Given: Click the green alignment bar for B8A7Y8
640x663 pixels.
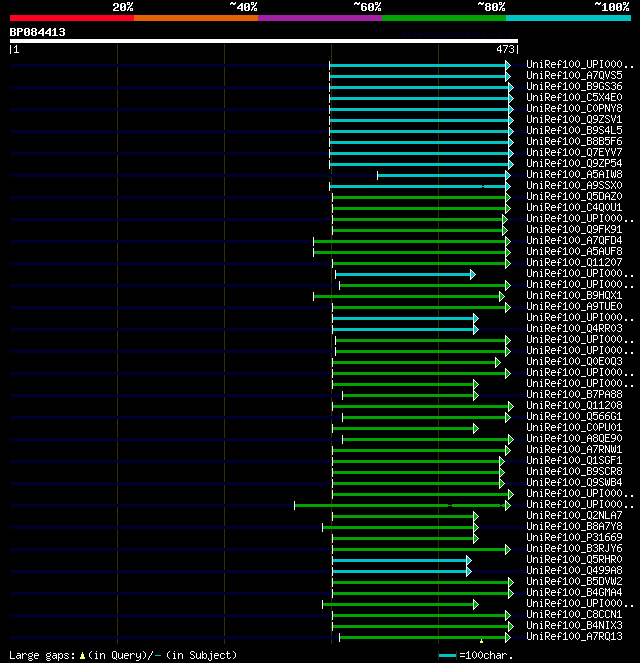Looking at the screenshot, I should pos(400,527).
